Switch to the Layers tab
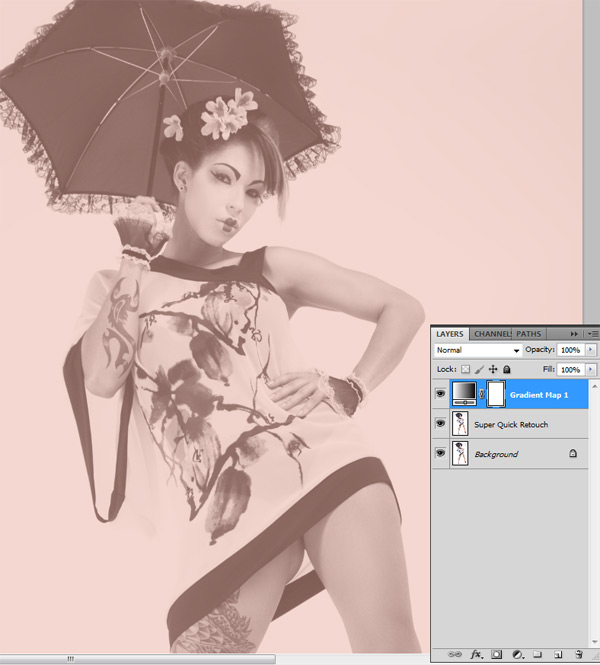 point(450,334)
